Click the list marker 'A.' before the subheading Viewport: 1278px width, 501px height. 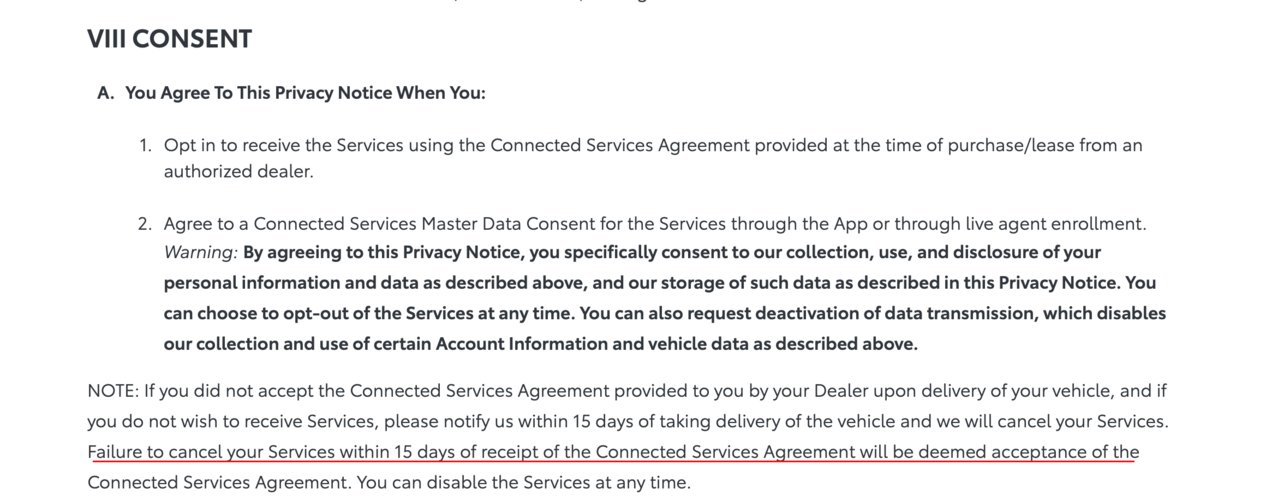pos(106,93)
